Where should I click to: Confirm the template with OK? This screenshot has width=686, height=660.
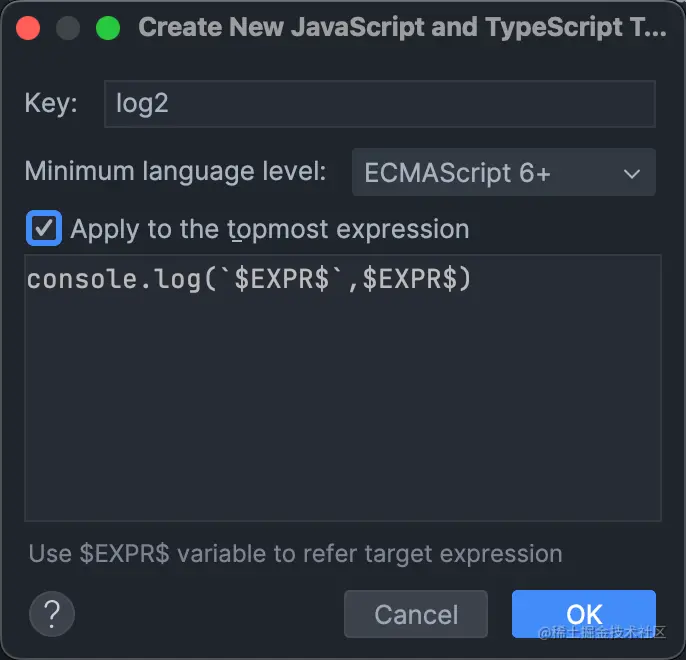(584, 613)
